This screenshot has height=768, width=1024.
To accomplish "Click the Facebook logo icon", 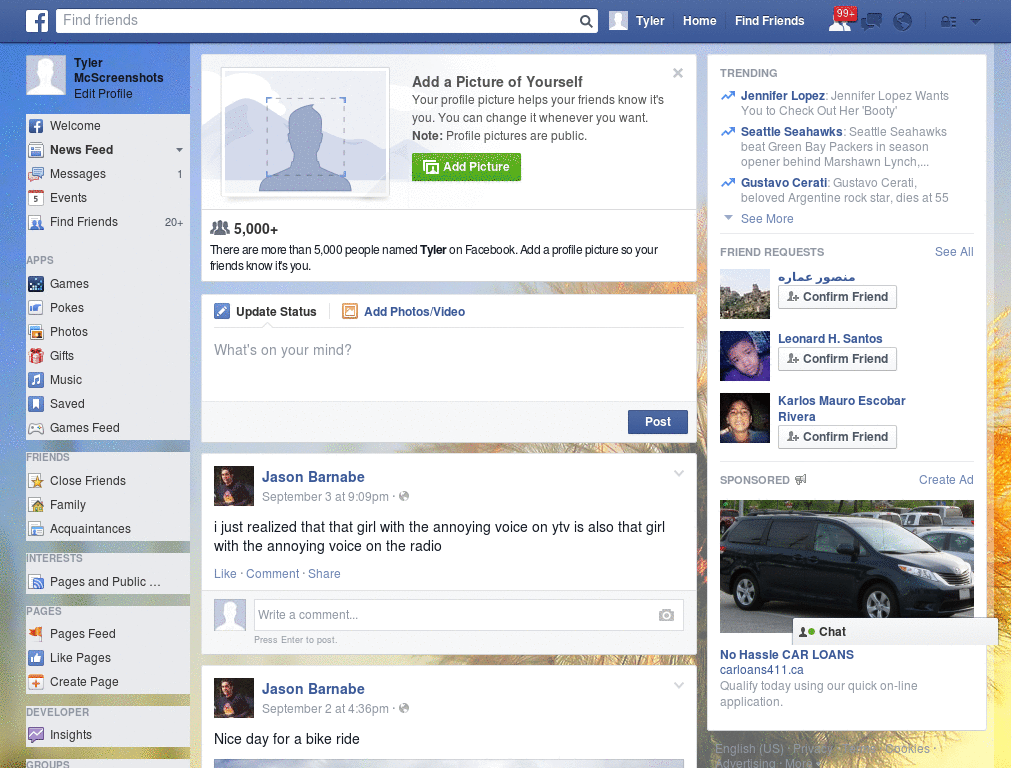I will pyautogui.click(x=37, y=21).
